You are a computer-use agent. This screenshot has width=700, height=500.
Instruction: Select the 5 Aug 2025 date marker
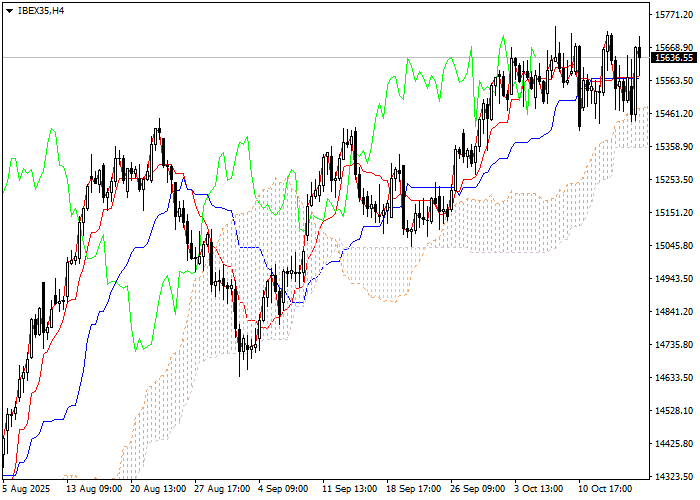click(27, 490)
